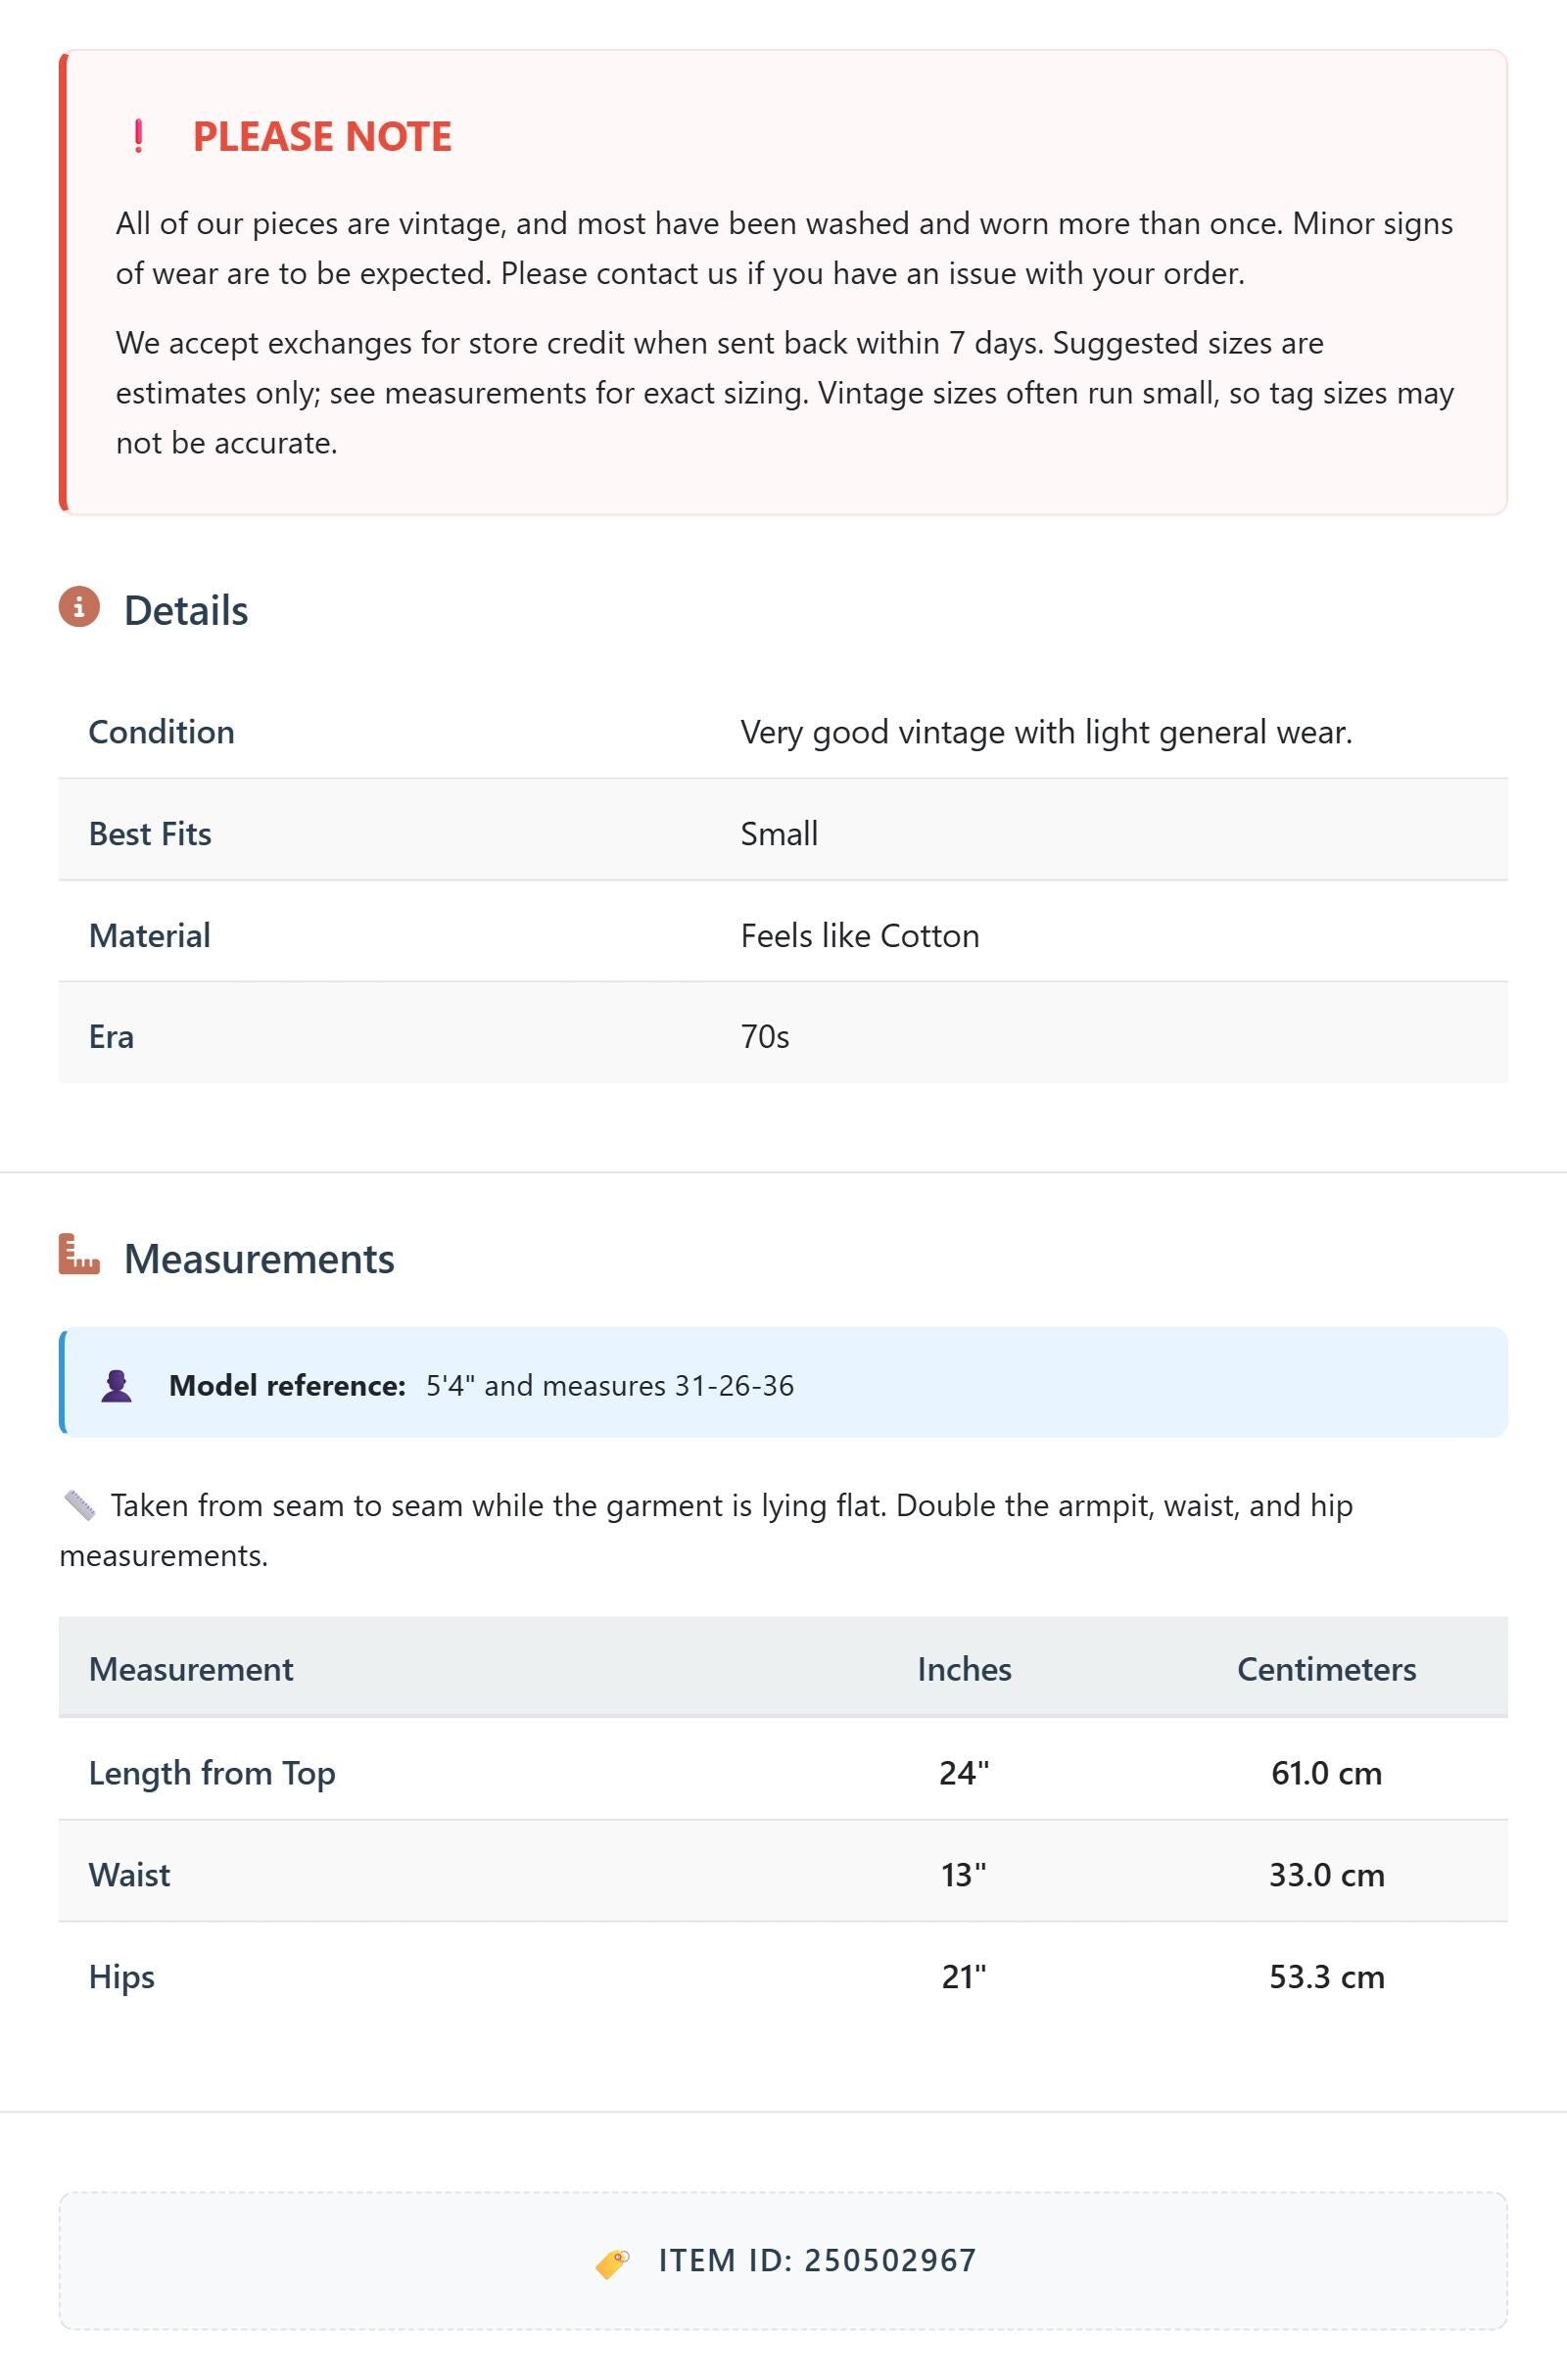Click the ruler icon beside Measurements
The height and width of the screenshot is (2380, 1567).
(x=79, y=1254)
